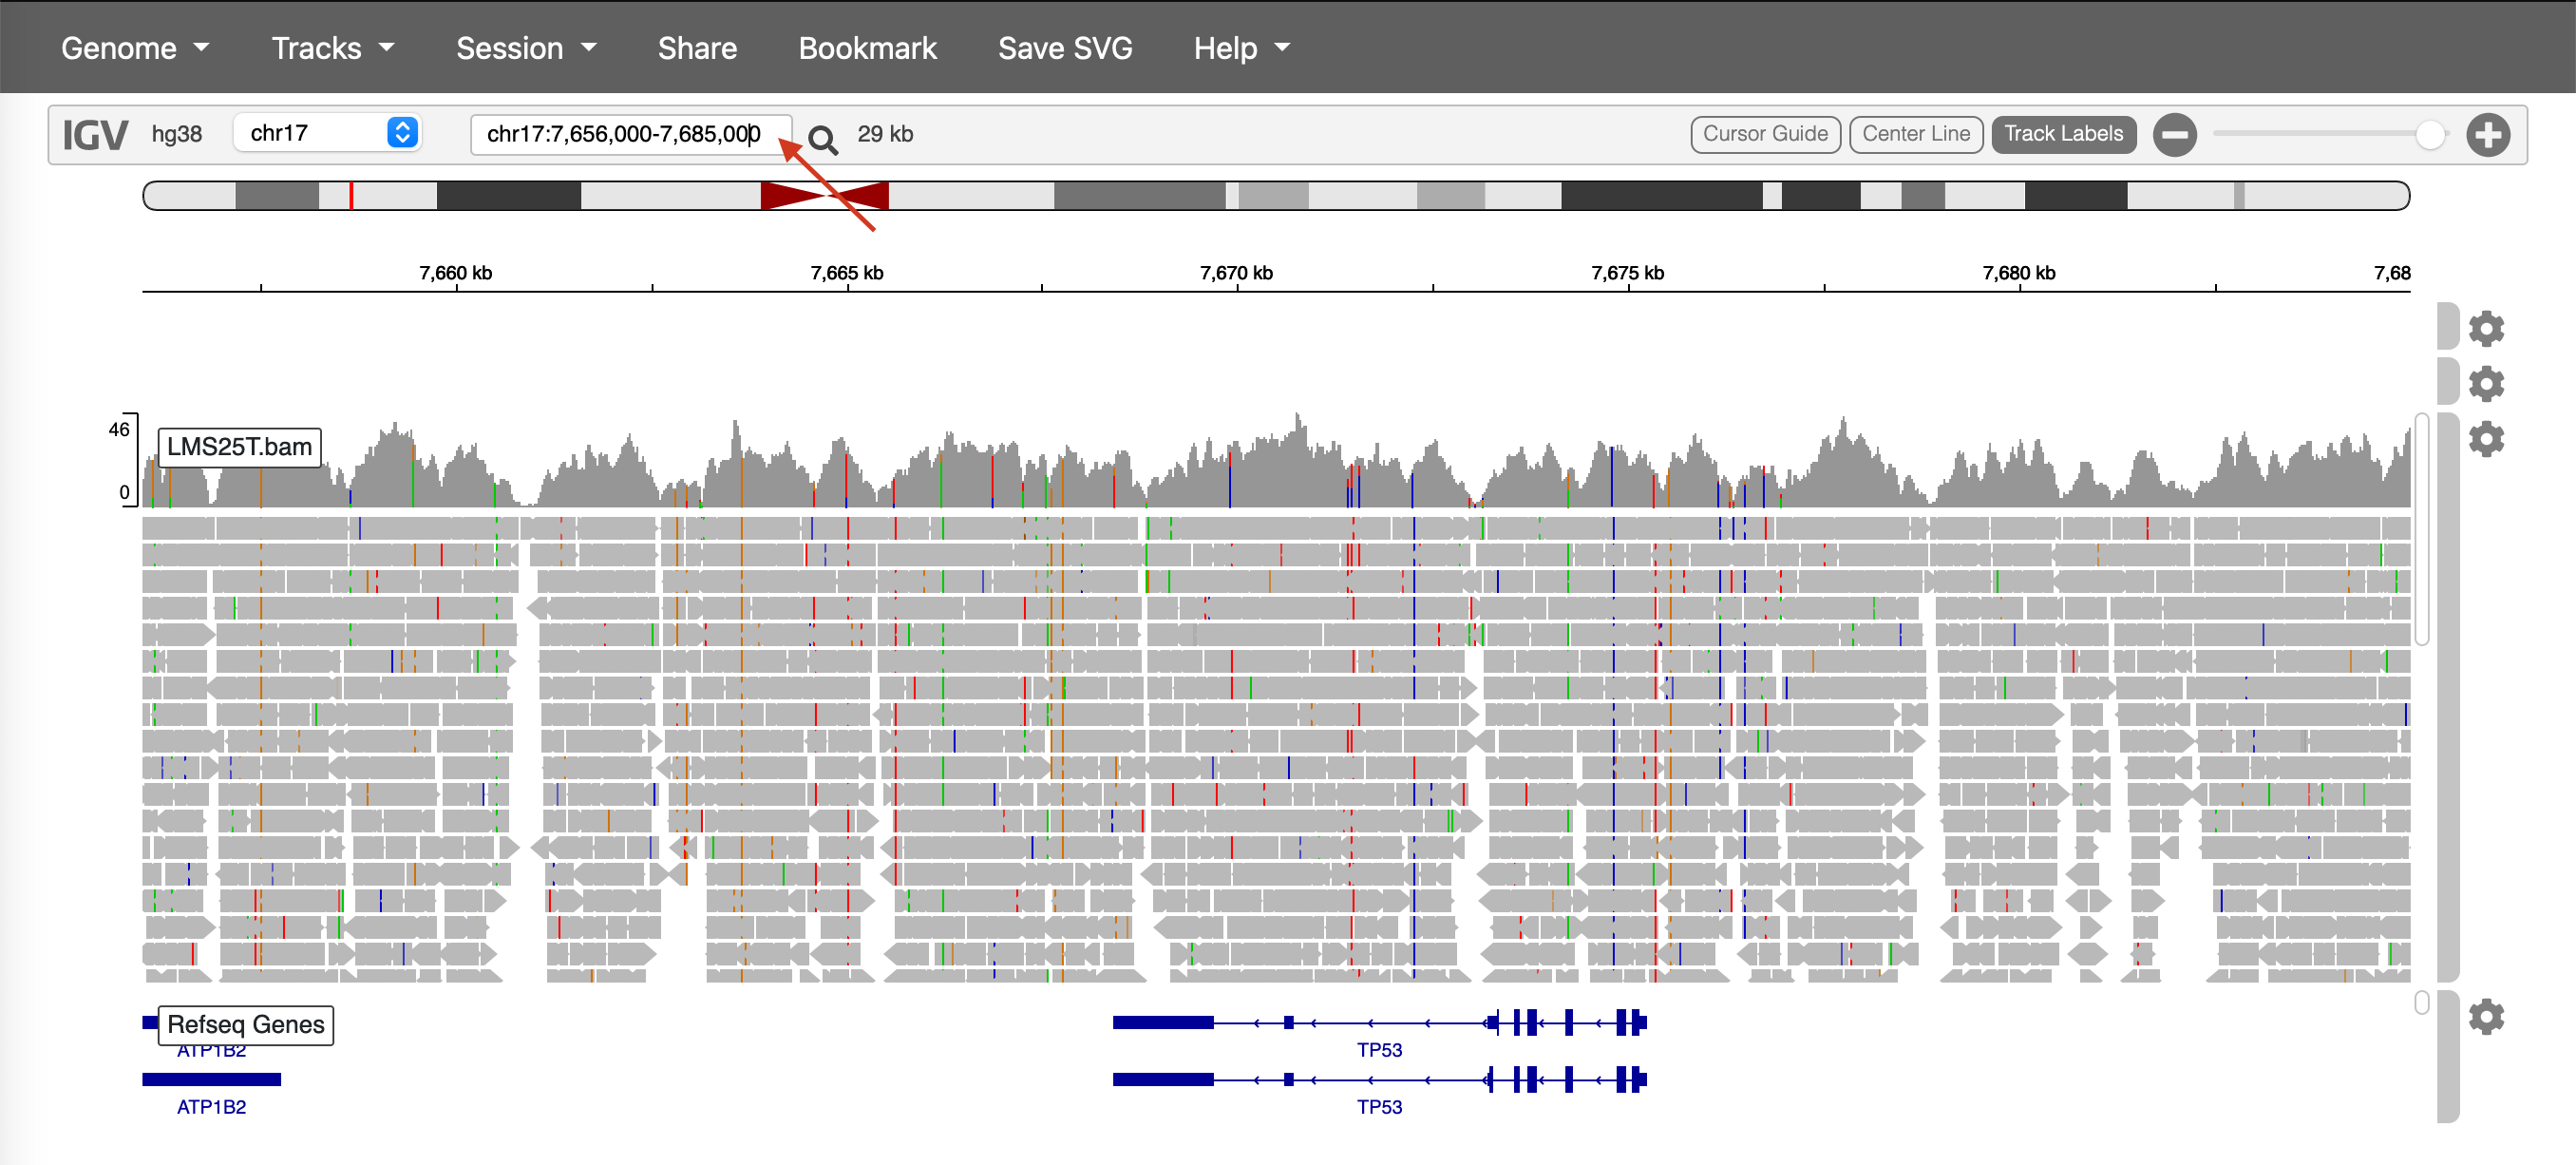
Task: Open the chr17 chromosome selector
Action: click(x=328, y=133)
